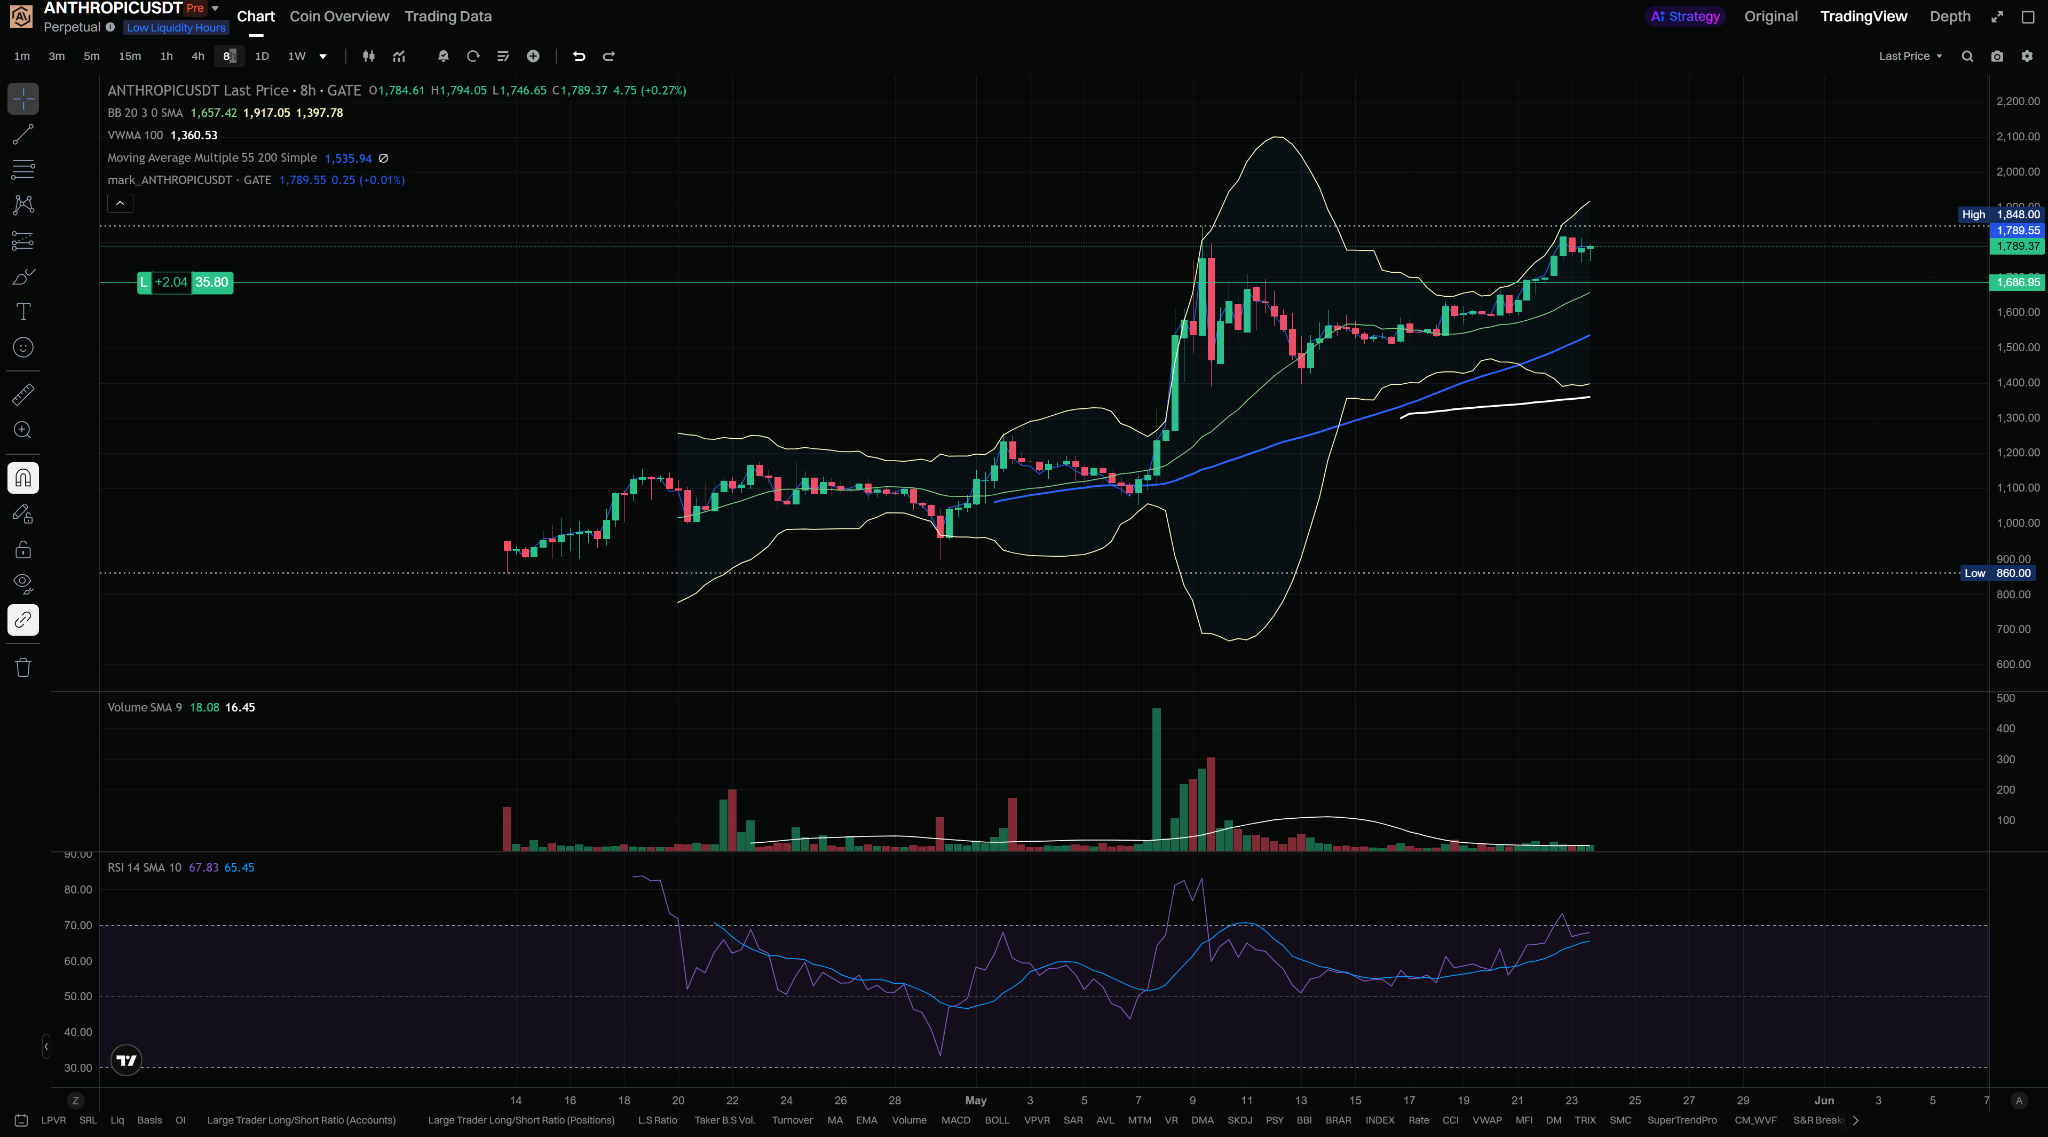Select the 1h timeframe

[167, 56]
